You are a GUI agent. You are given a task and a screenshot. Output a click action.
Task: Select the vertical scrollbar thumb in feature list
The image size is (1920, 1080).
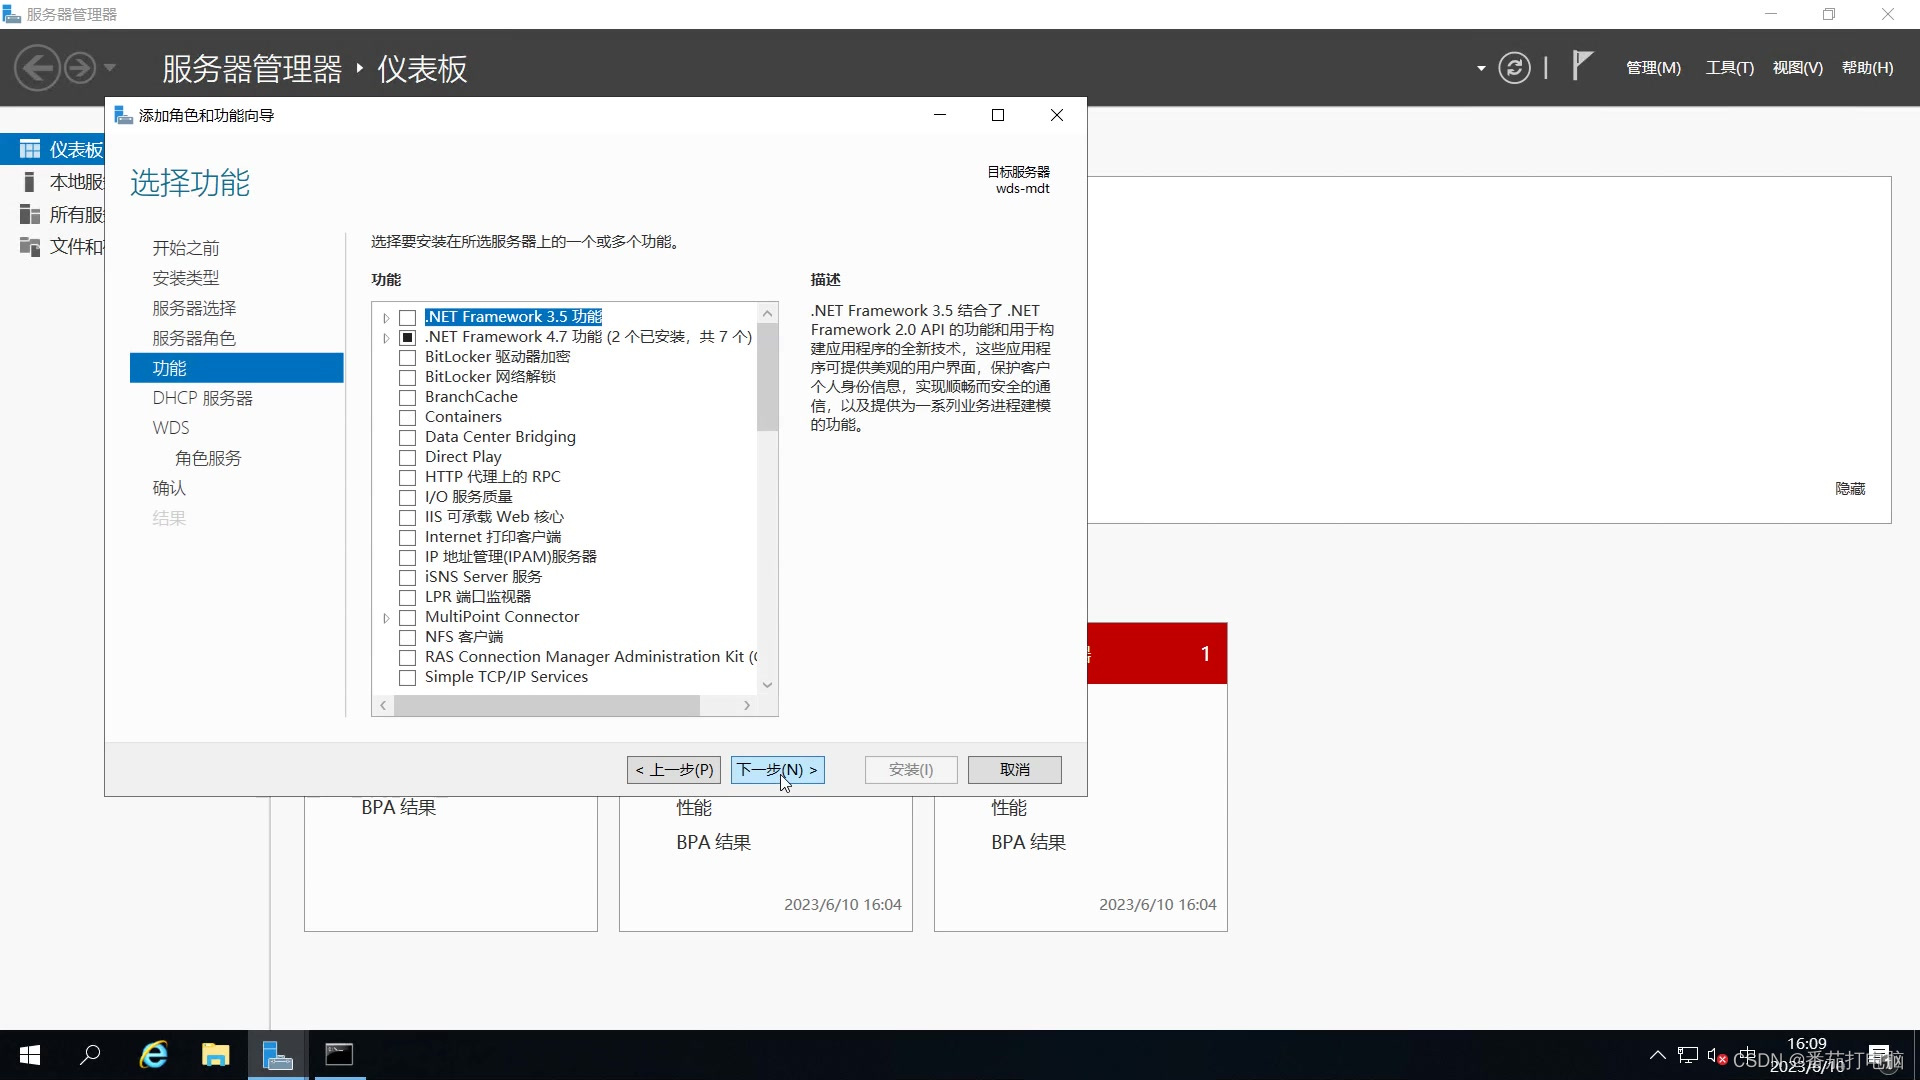point(767,377)
